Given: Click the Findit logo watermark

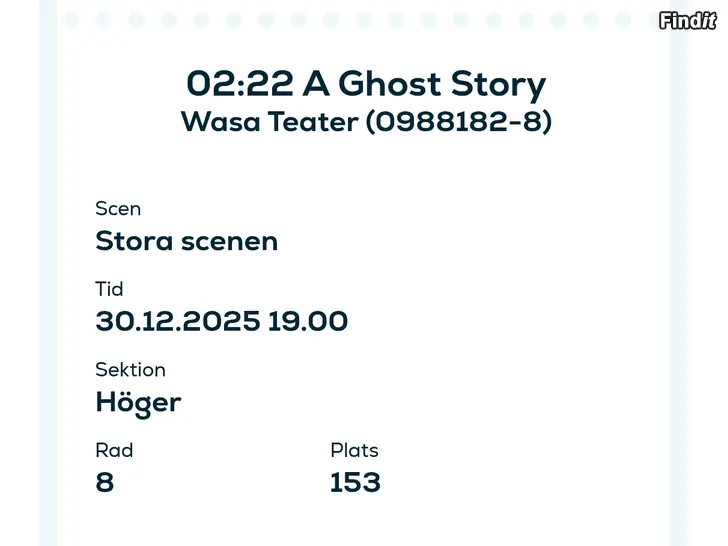Looking at the screenshot, I should [x=688, y=21].
